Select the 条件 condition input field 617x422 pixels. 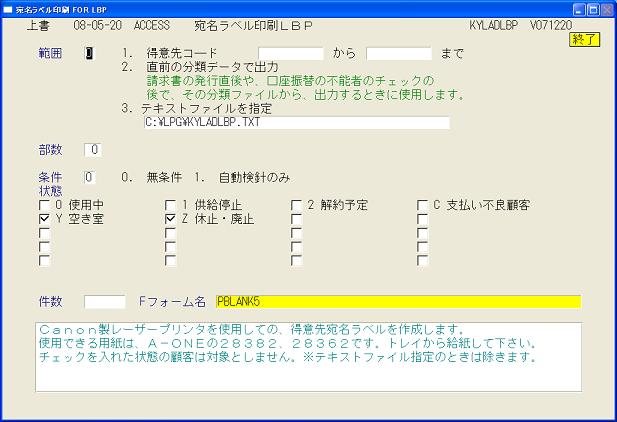[x=90, y=178]
